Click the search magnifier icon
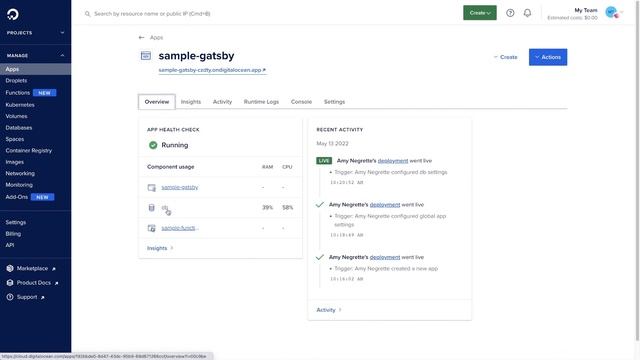640x360 pixels. point(87,14)
